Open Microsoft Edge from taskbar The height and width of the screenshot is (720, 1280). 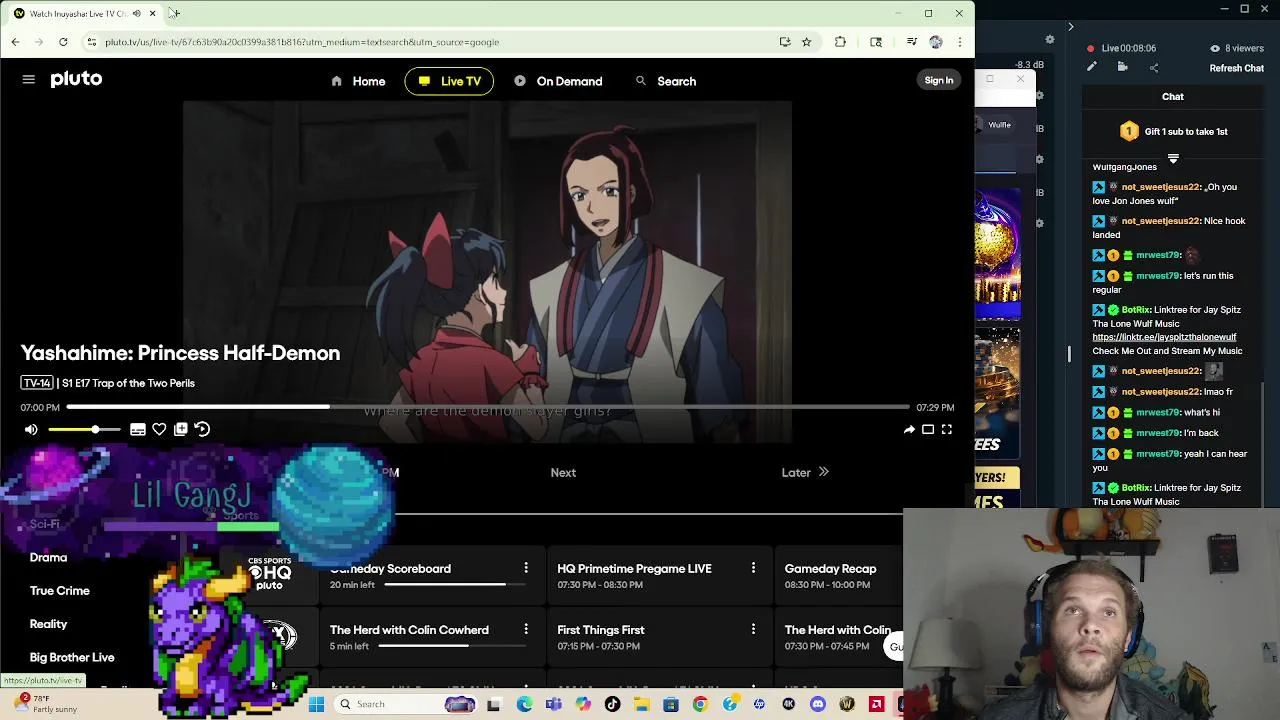[x=525, y=704]
